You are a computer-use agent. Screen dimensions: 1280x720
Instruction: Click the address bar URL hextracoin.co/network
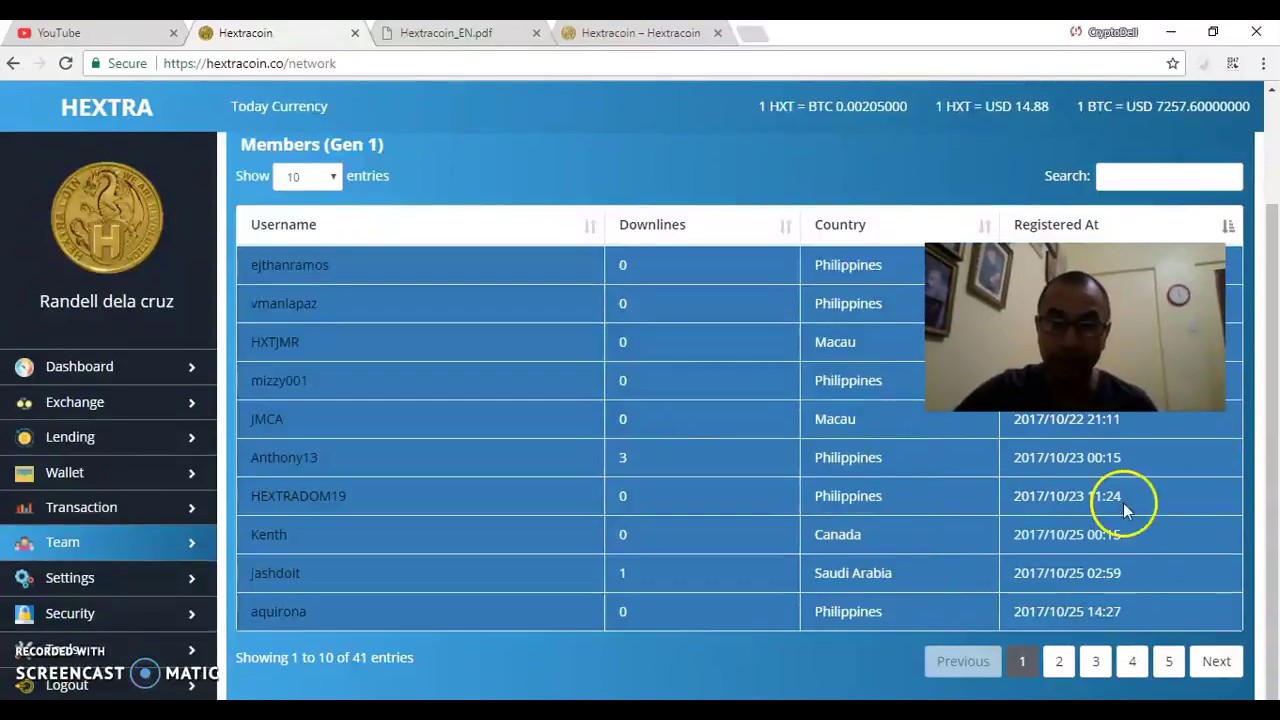(249, 63)
